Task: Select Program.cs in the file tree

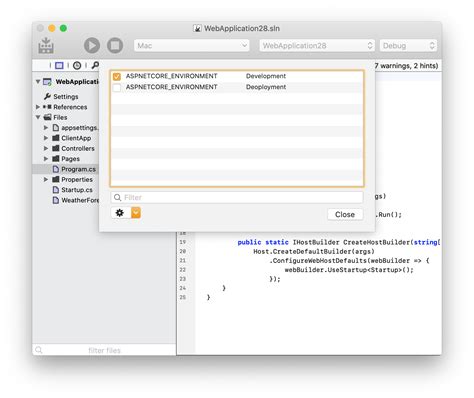Action: pyautogui.click(x=78, y=169)
